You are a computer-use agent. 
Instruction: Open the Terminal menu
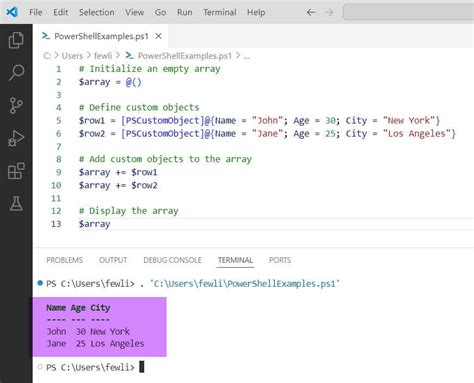click(220, 12)
